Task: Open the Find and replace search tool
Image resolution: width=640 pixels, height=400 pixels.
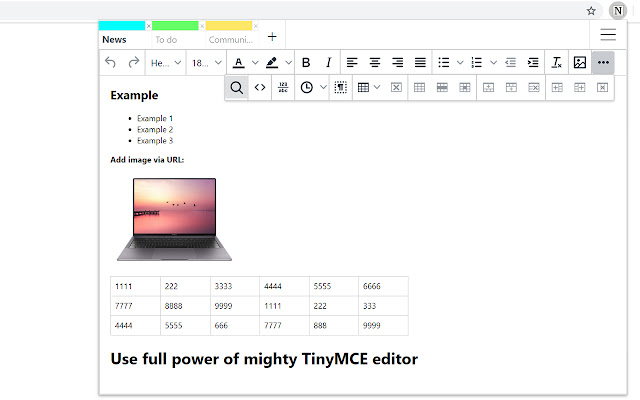Action: [x=236, y=87]
